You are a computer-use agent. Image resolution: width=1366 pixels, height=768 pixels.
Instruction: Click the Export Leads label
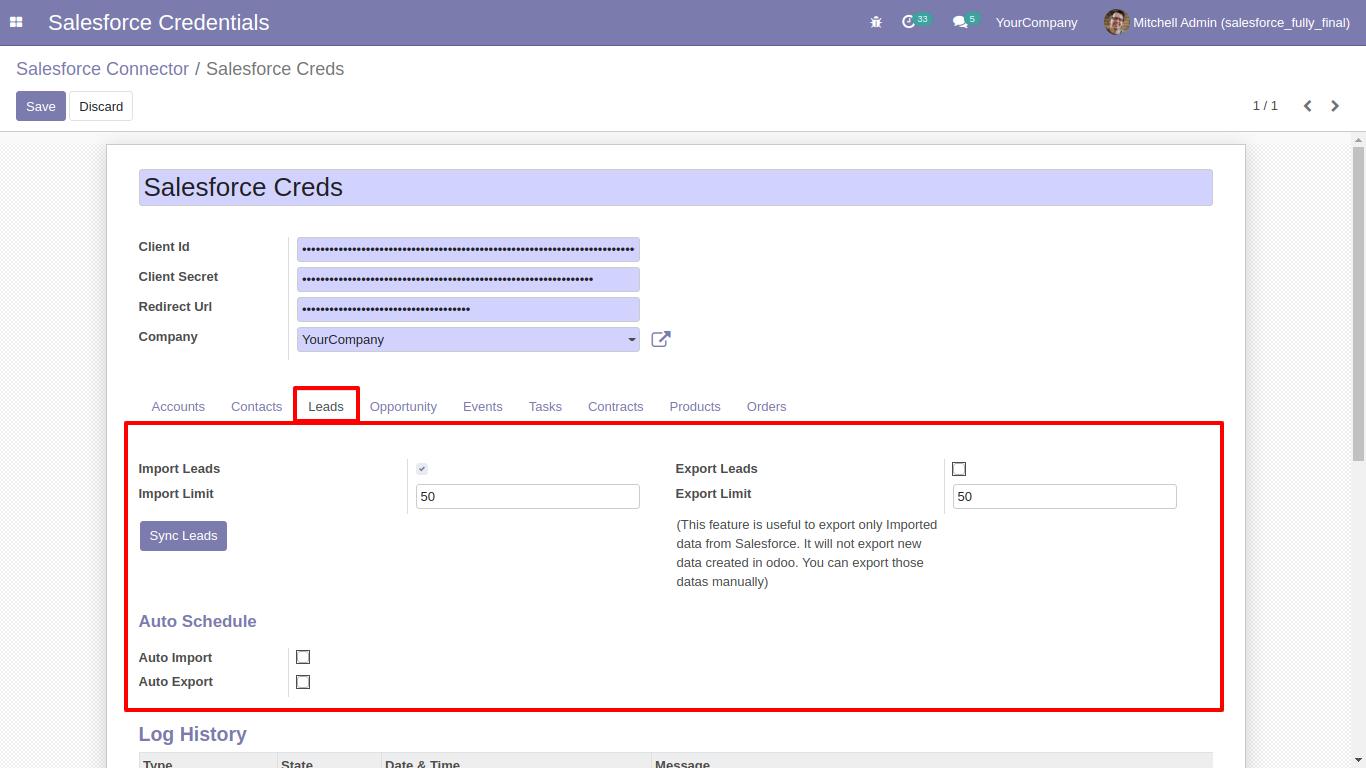coord(716,469)
